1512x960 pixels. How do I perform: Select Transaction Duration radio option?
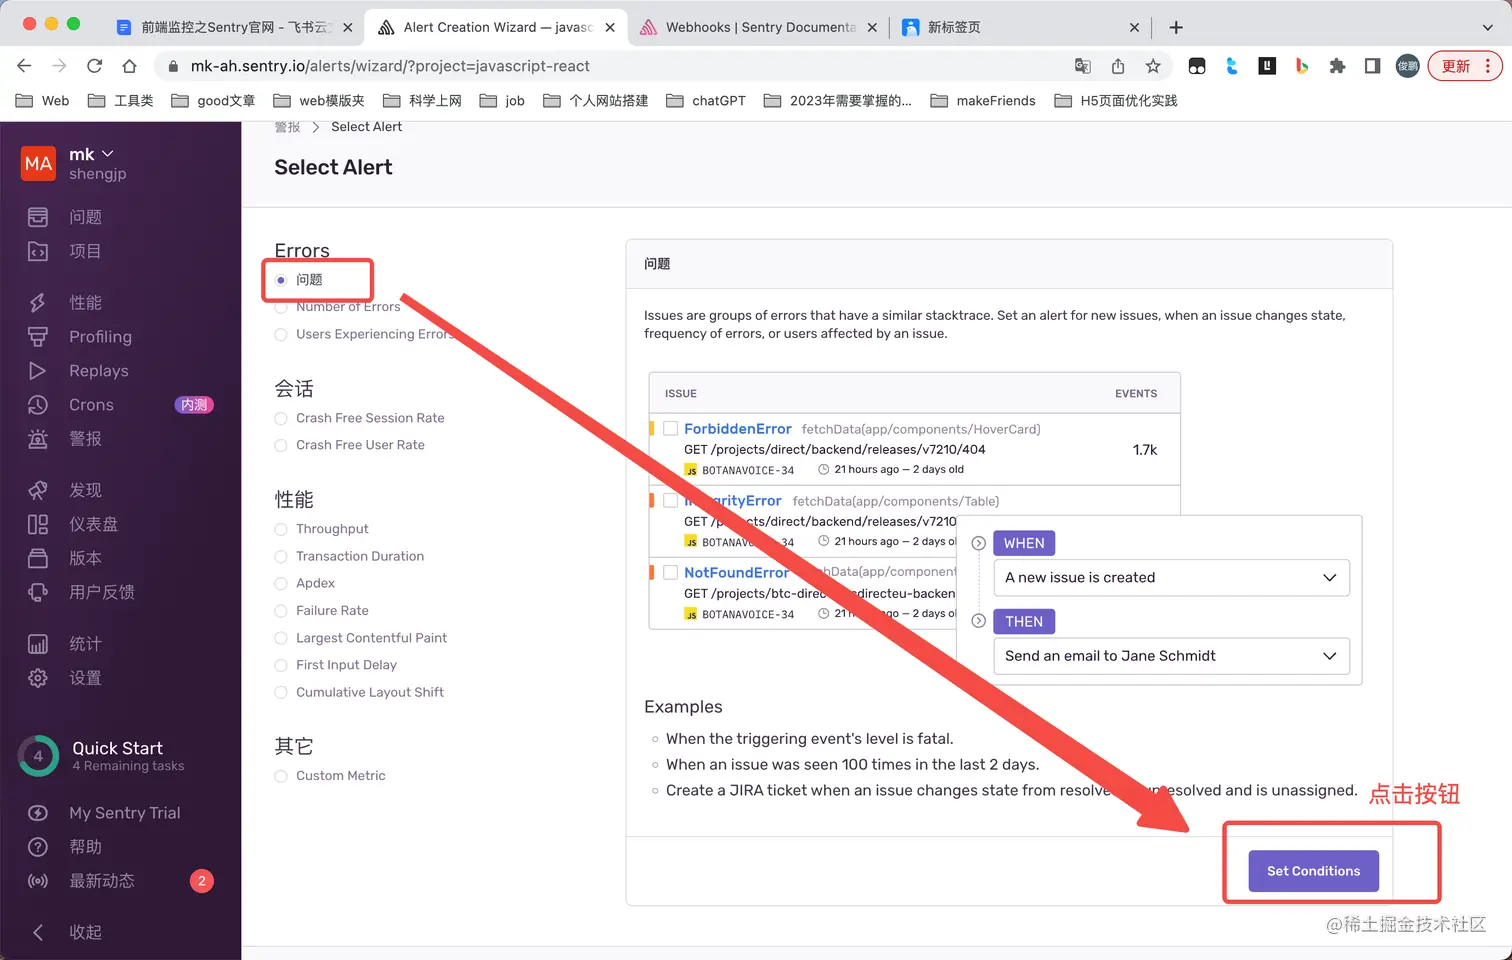pos(281,556)
